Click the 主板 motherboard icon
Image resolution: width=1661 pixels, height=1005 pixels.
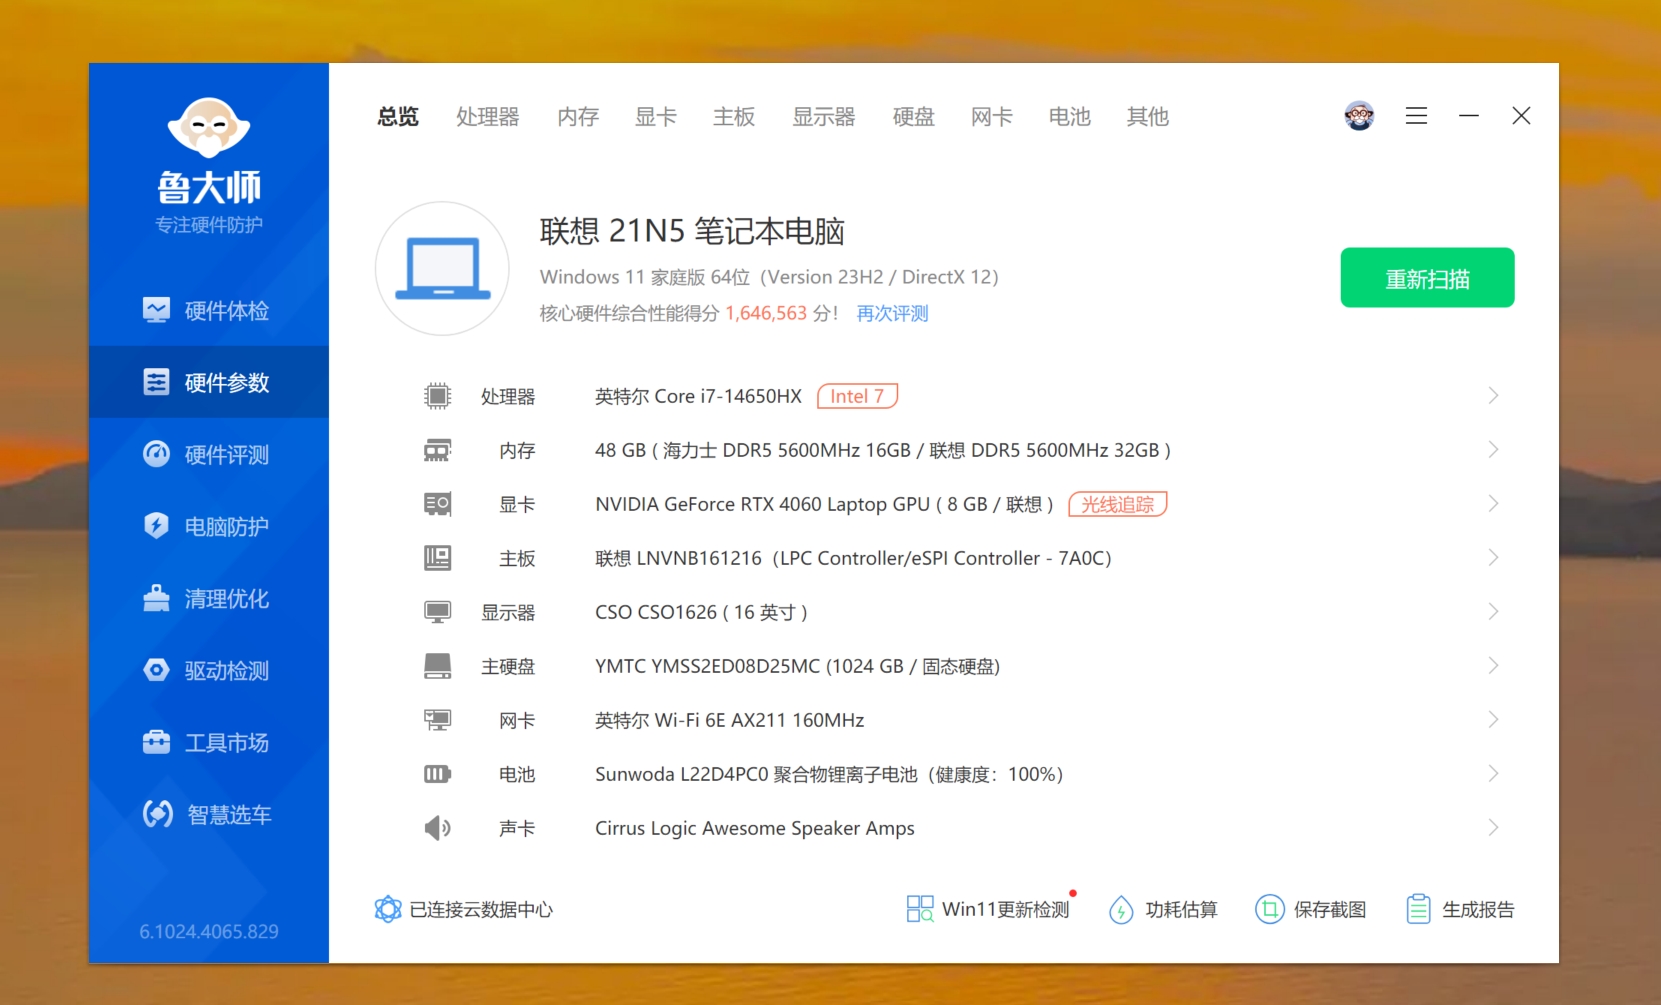(x=437, y=558)
